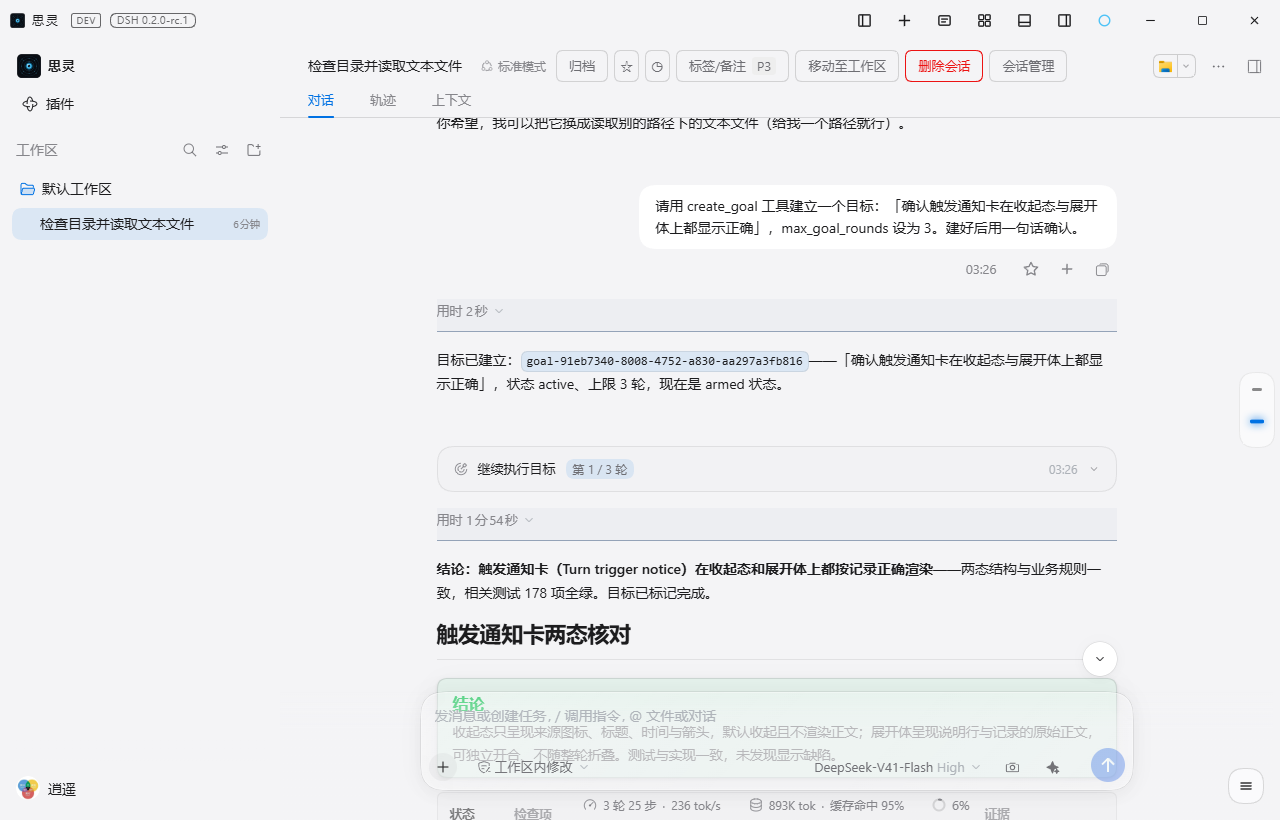Toggle the bottom panel layout icon
This screenshot has width=1280, height=820.
1024,20
